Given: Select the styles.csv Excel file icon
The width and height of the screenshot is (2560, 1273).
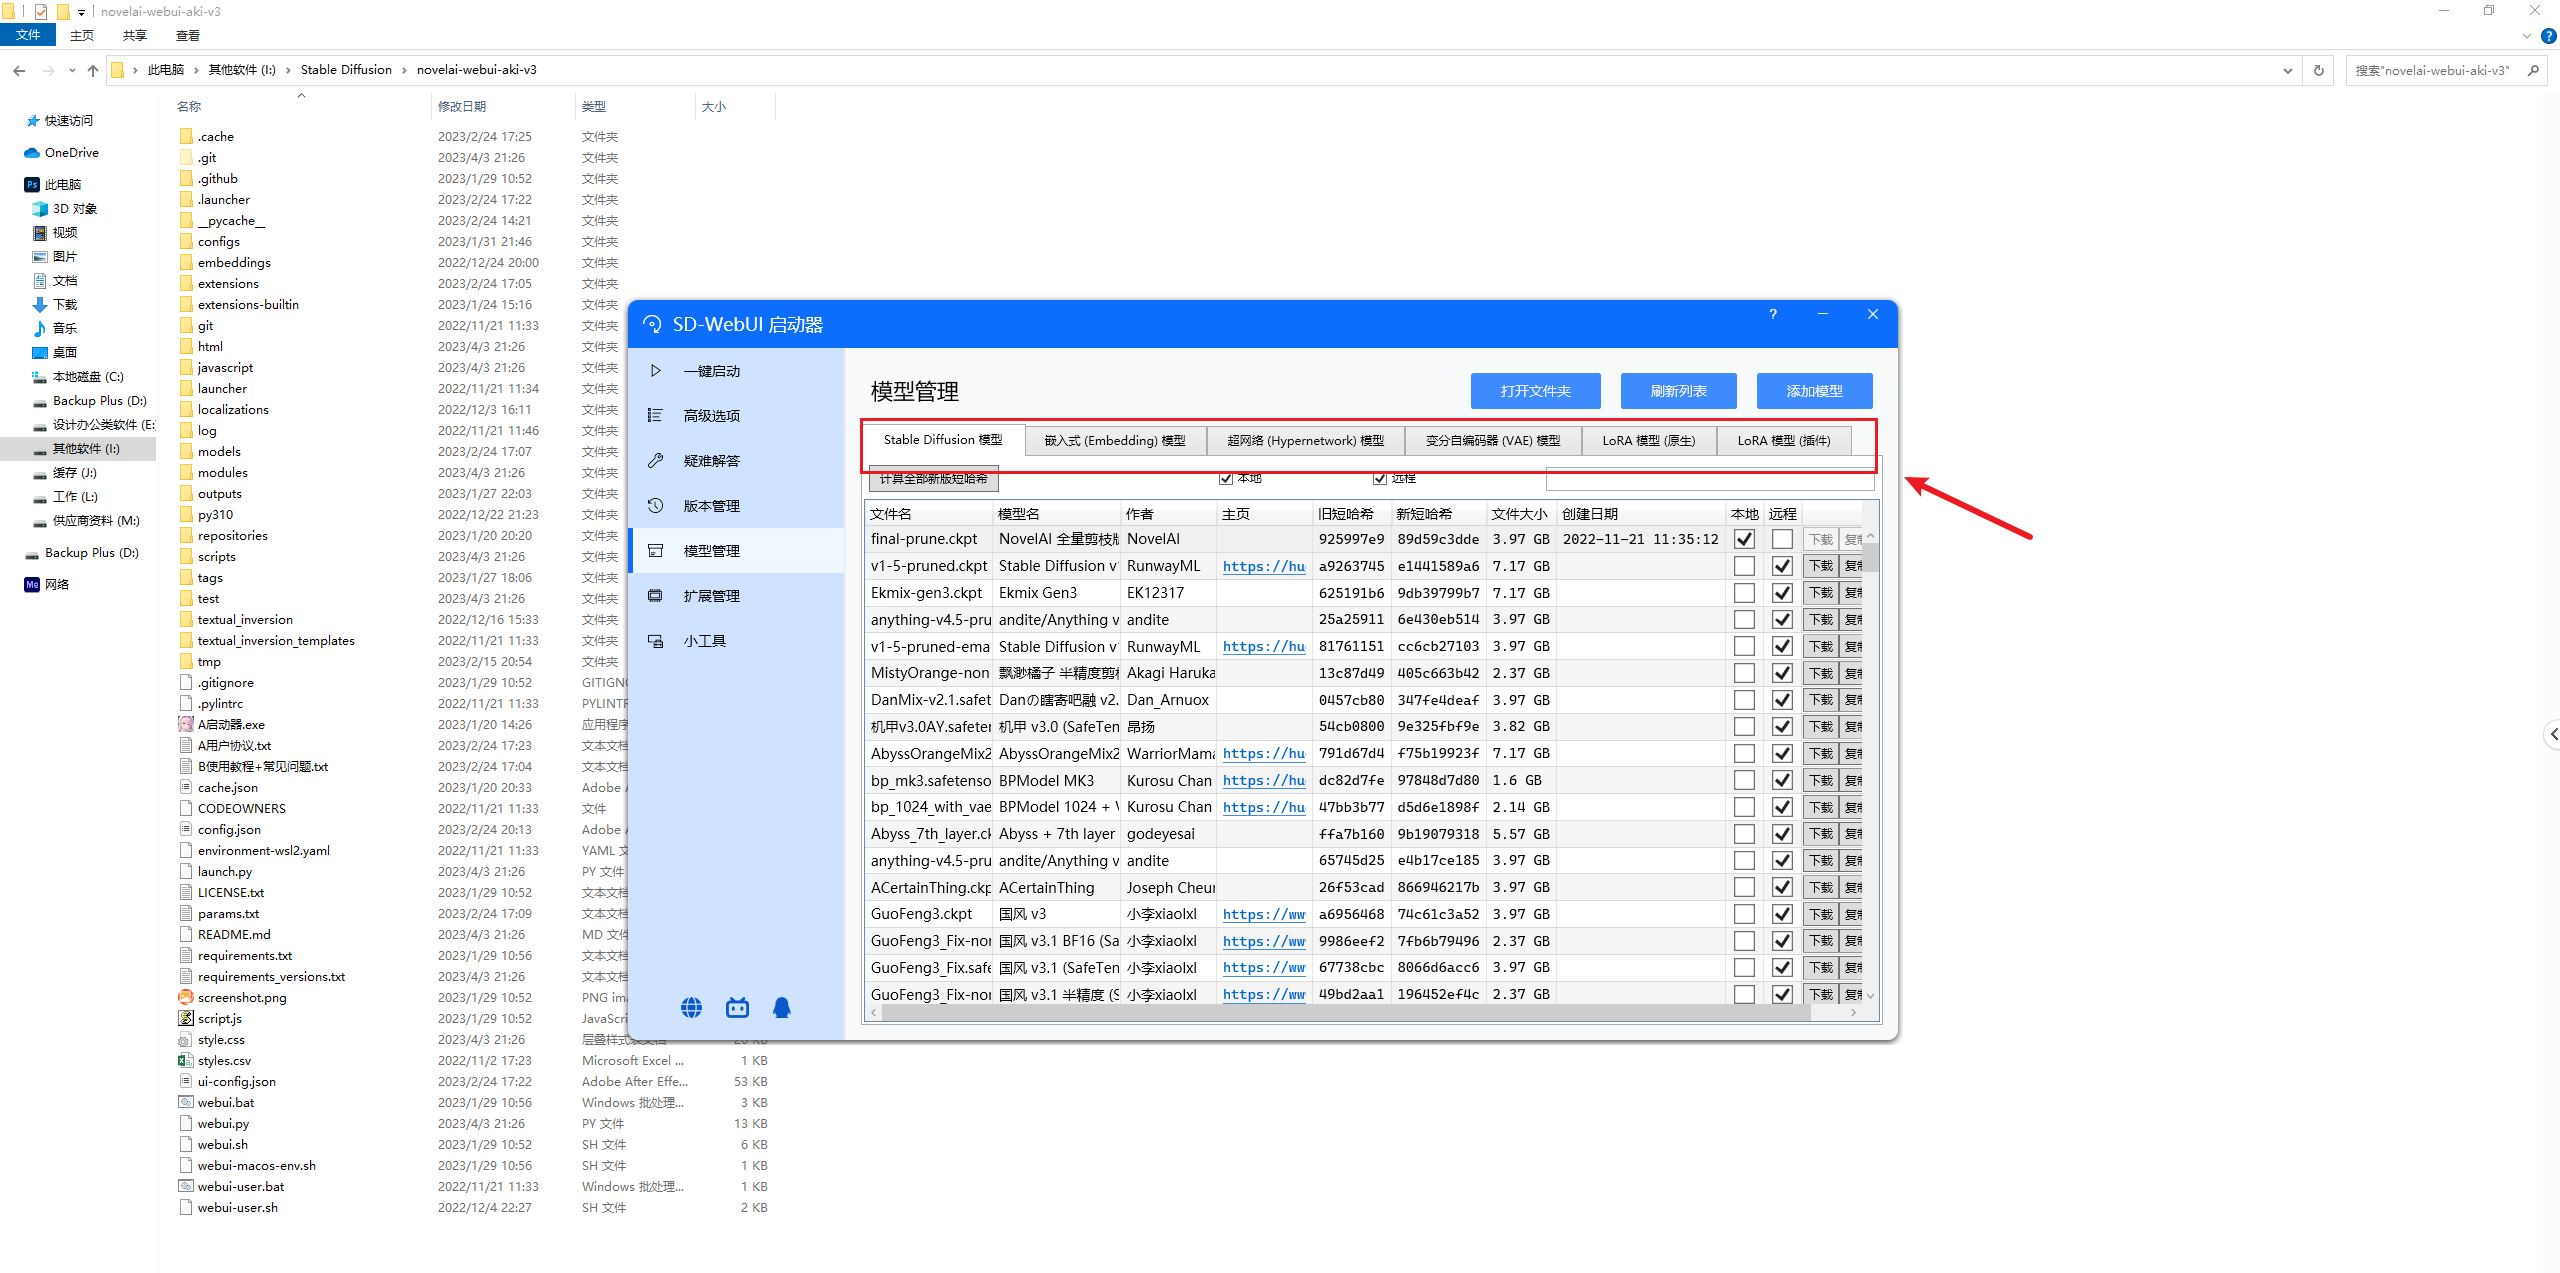Looking at the screenshot, I should click(x=186, y=1060).
